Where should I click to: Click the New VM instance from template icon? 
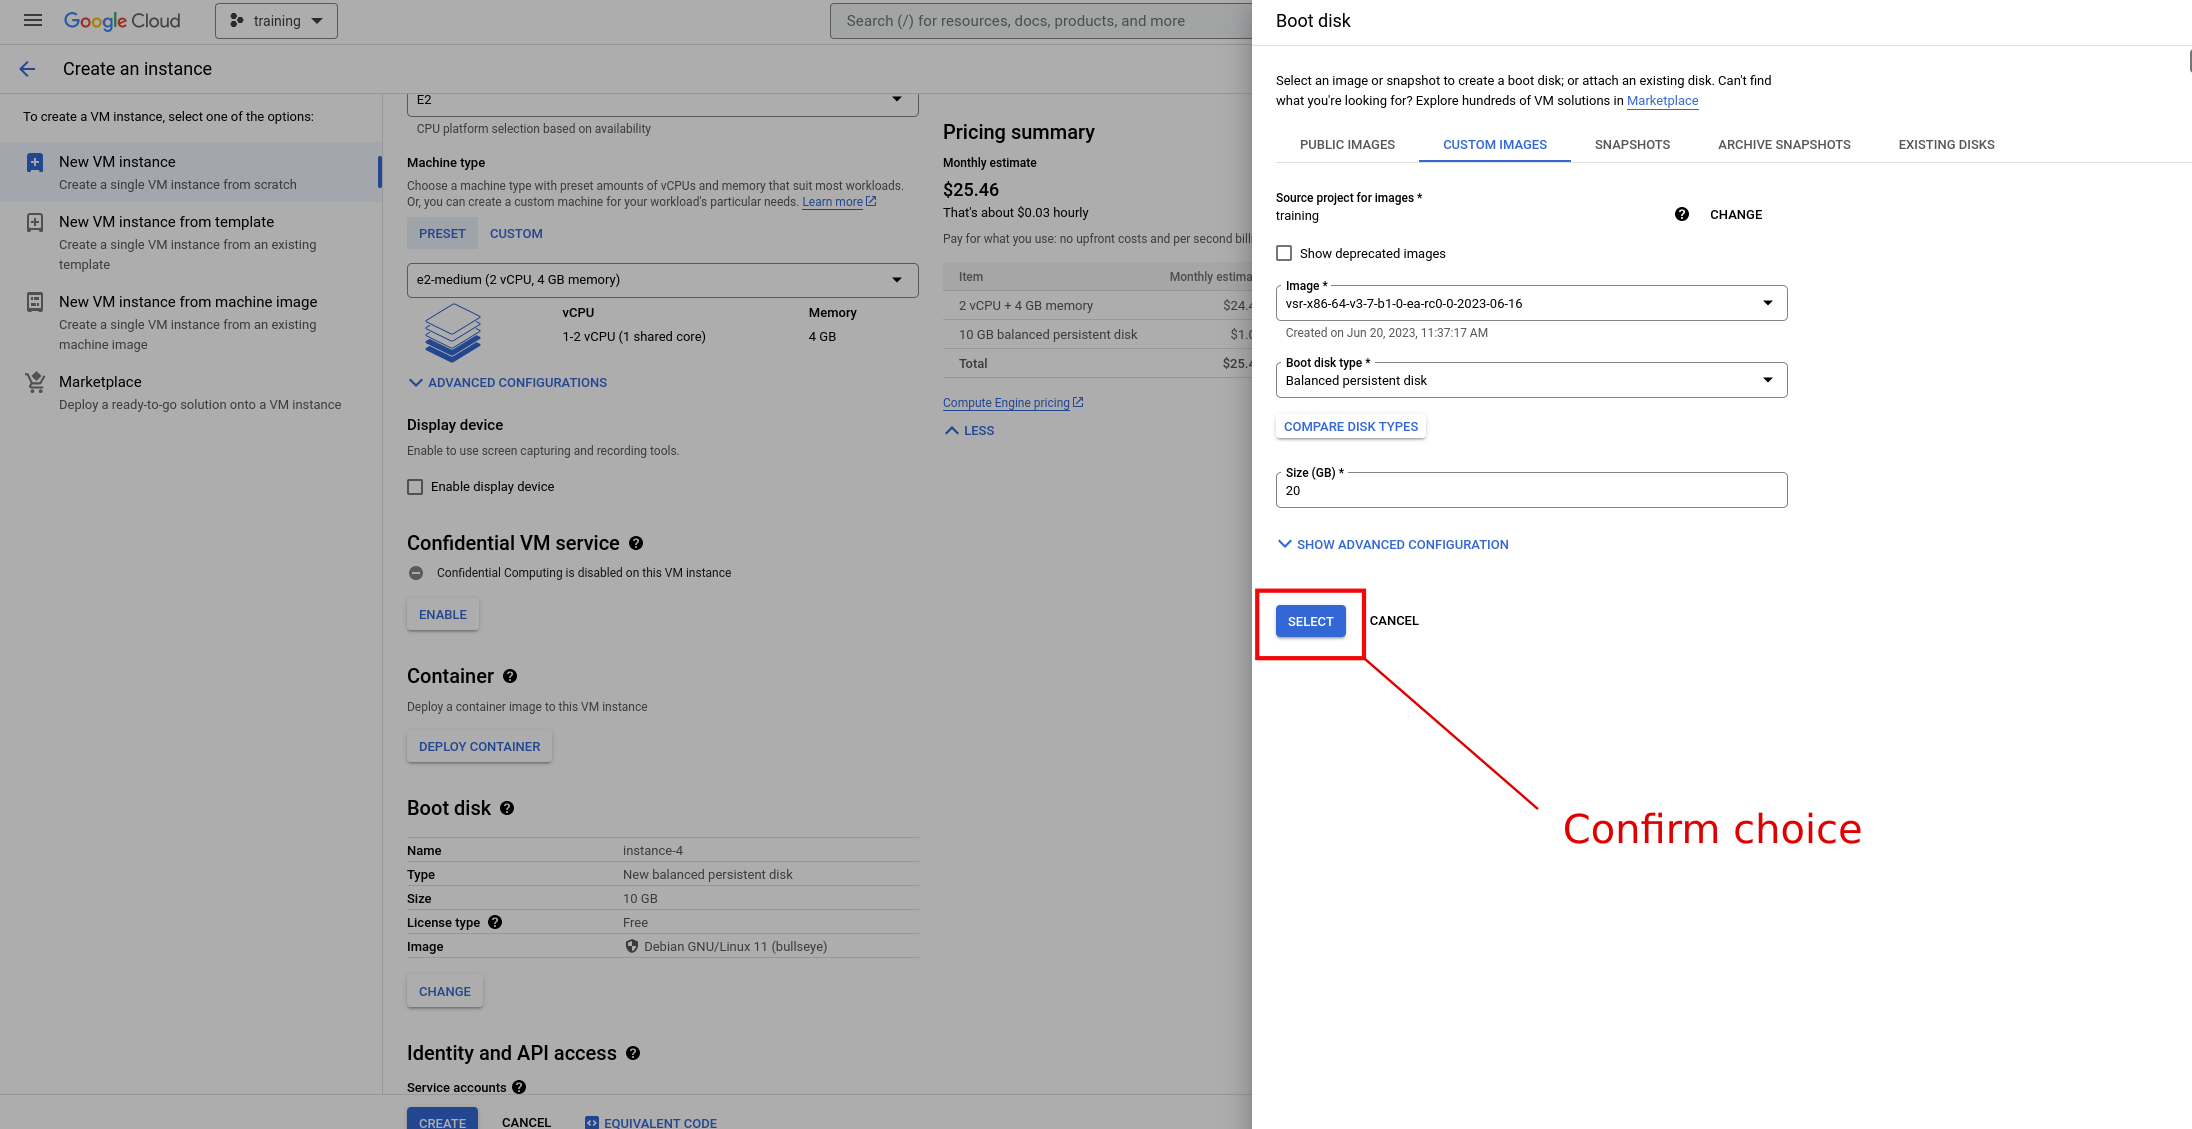(x=35, y=222)
